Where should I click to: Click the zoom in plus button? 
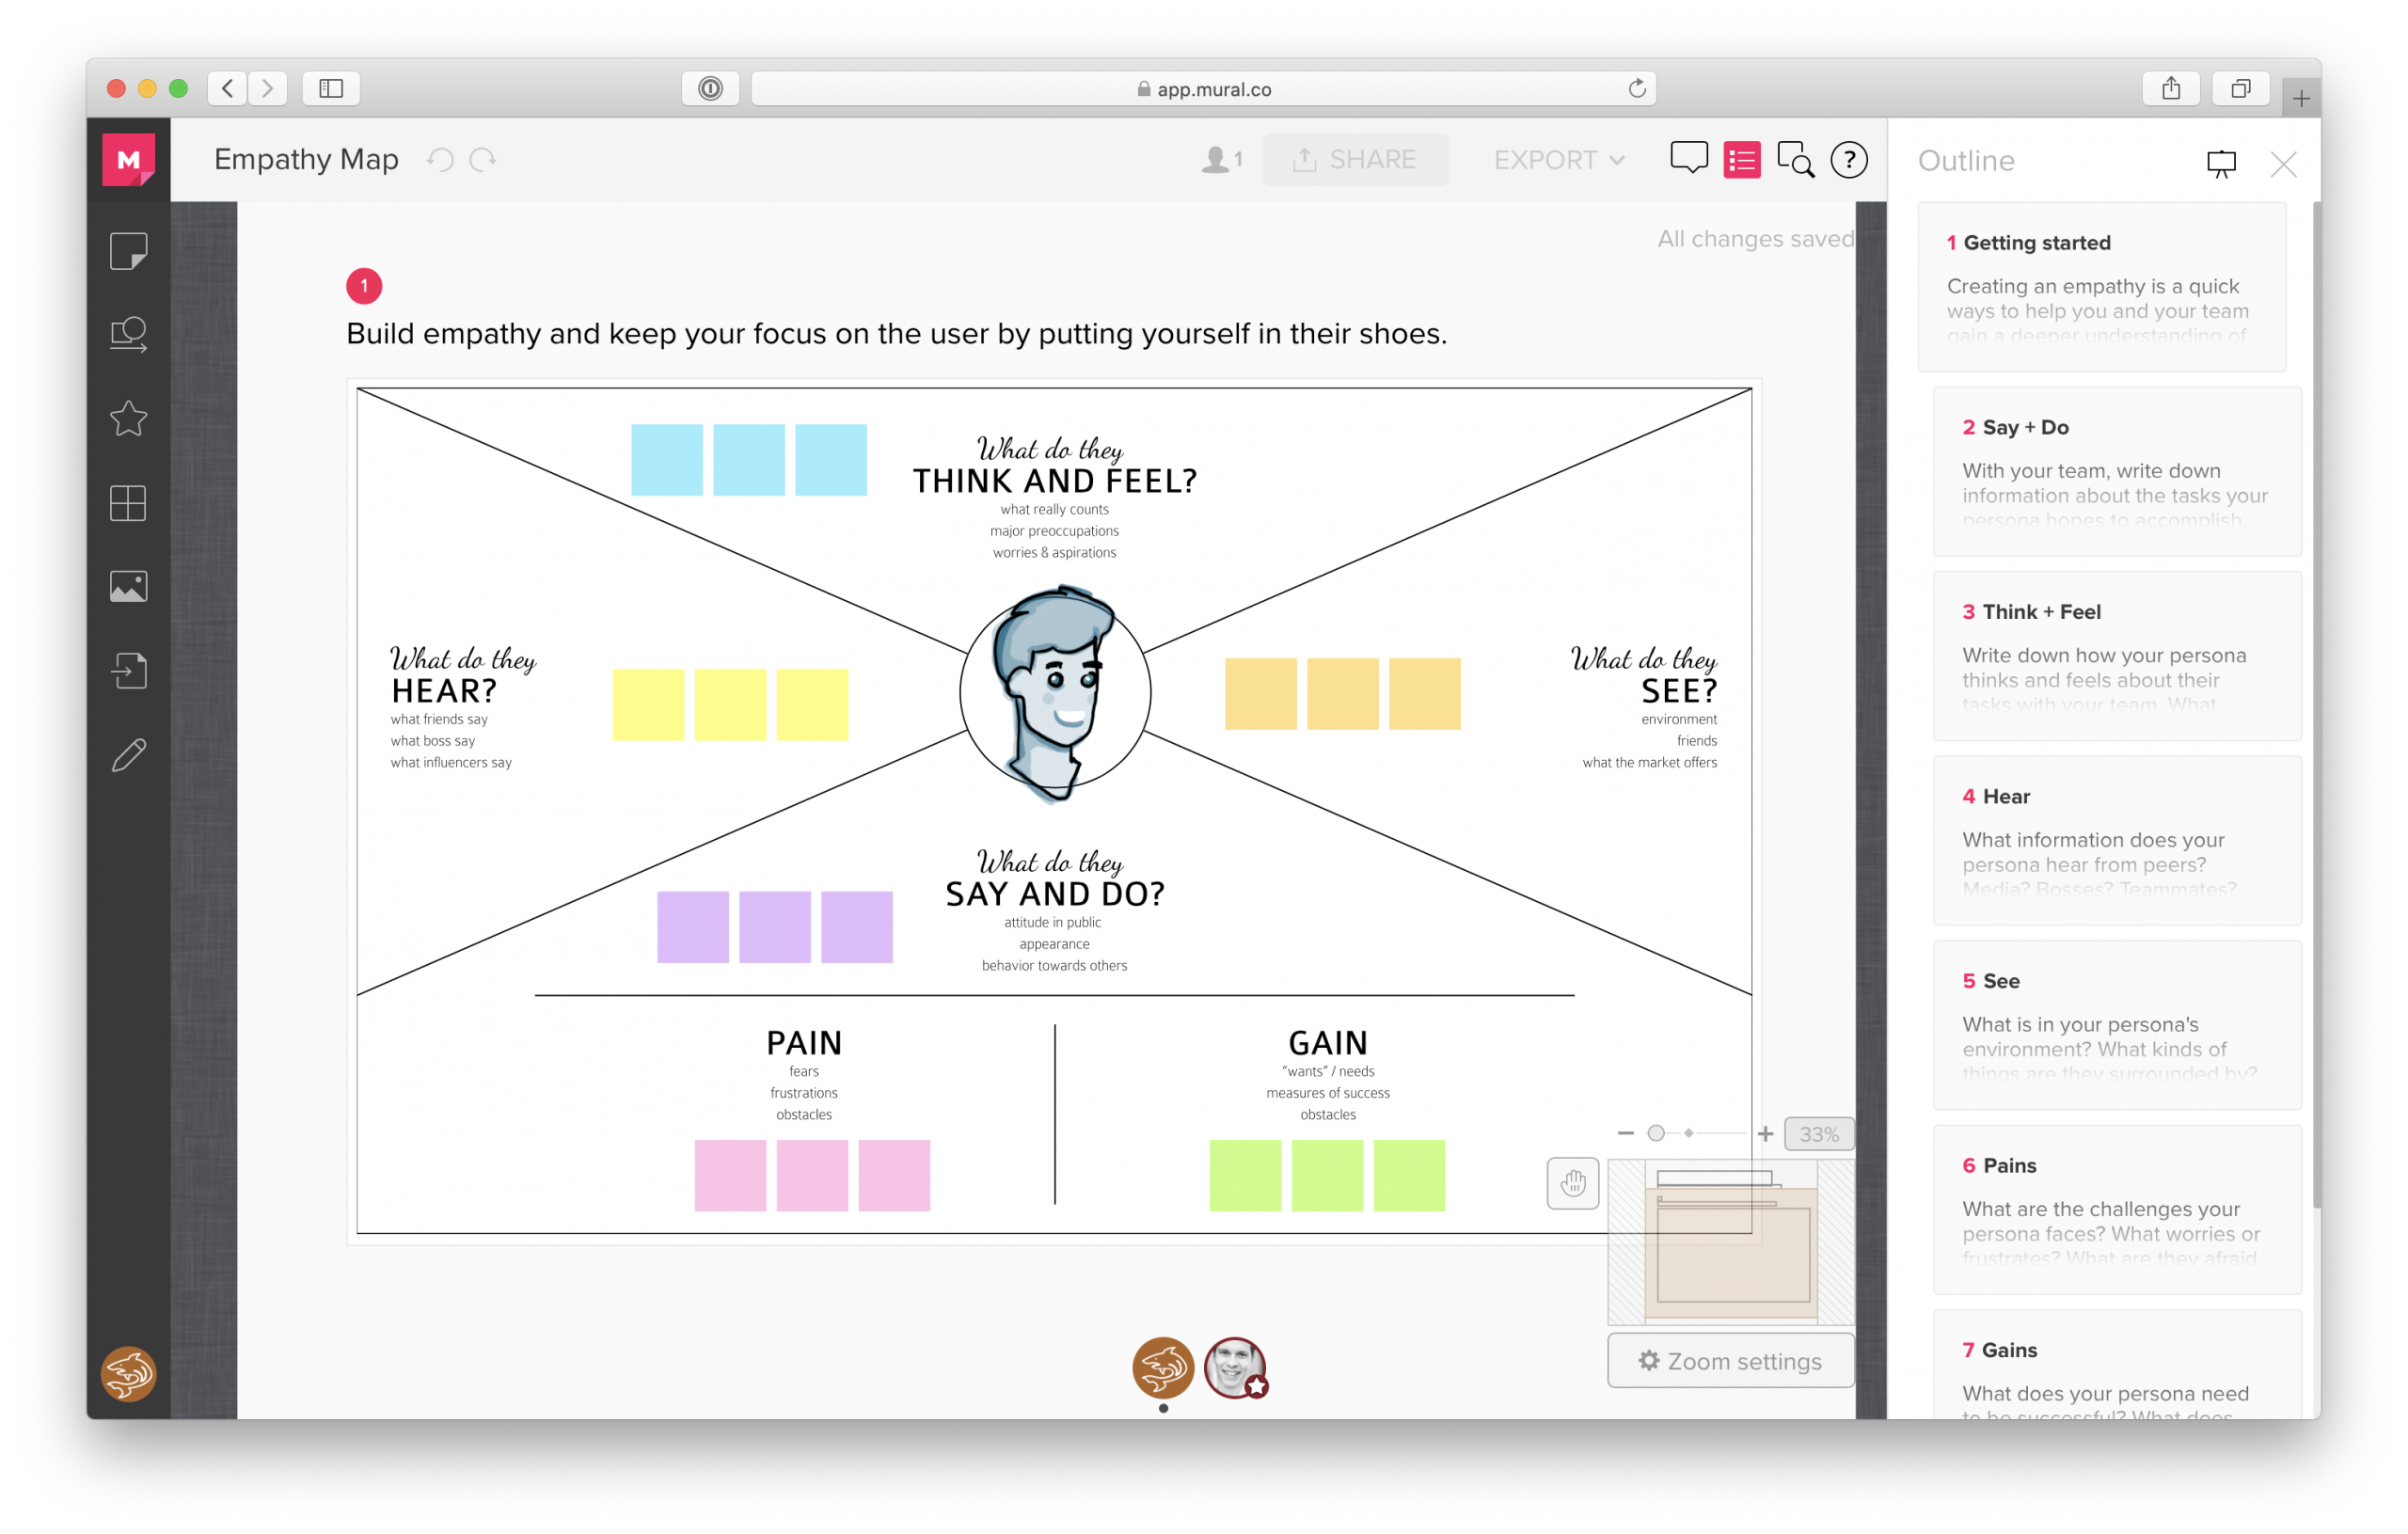coord(1765,1134)
